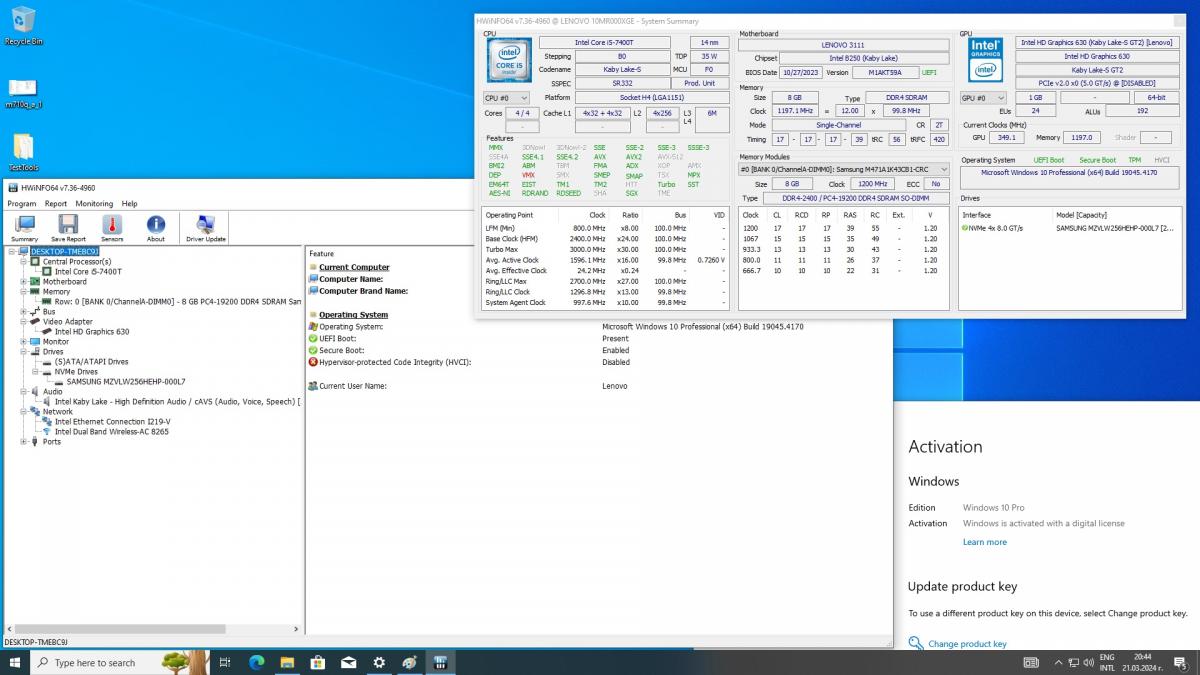Viewport: 1200px width, 675px height.
Task: Open Task View from the taskbar
Action: tap(225, 662)
